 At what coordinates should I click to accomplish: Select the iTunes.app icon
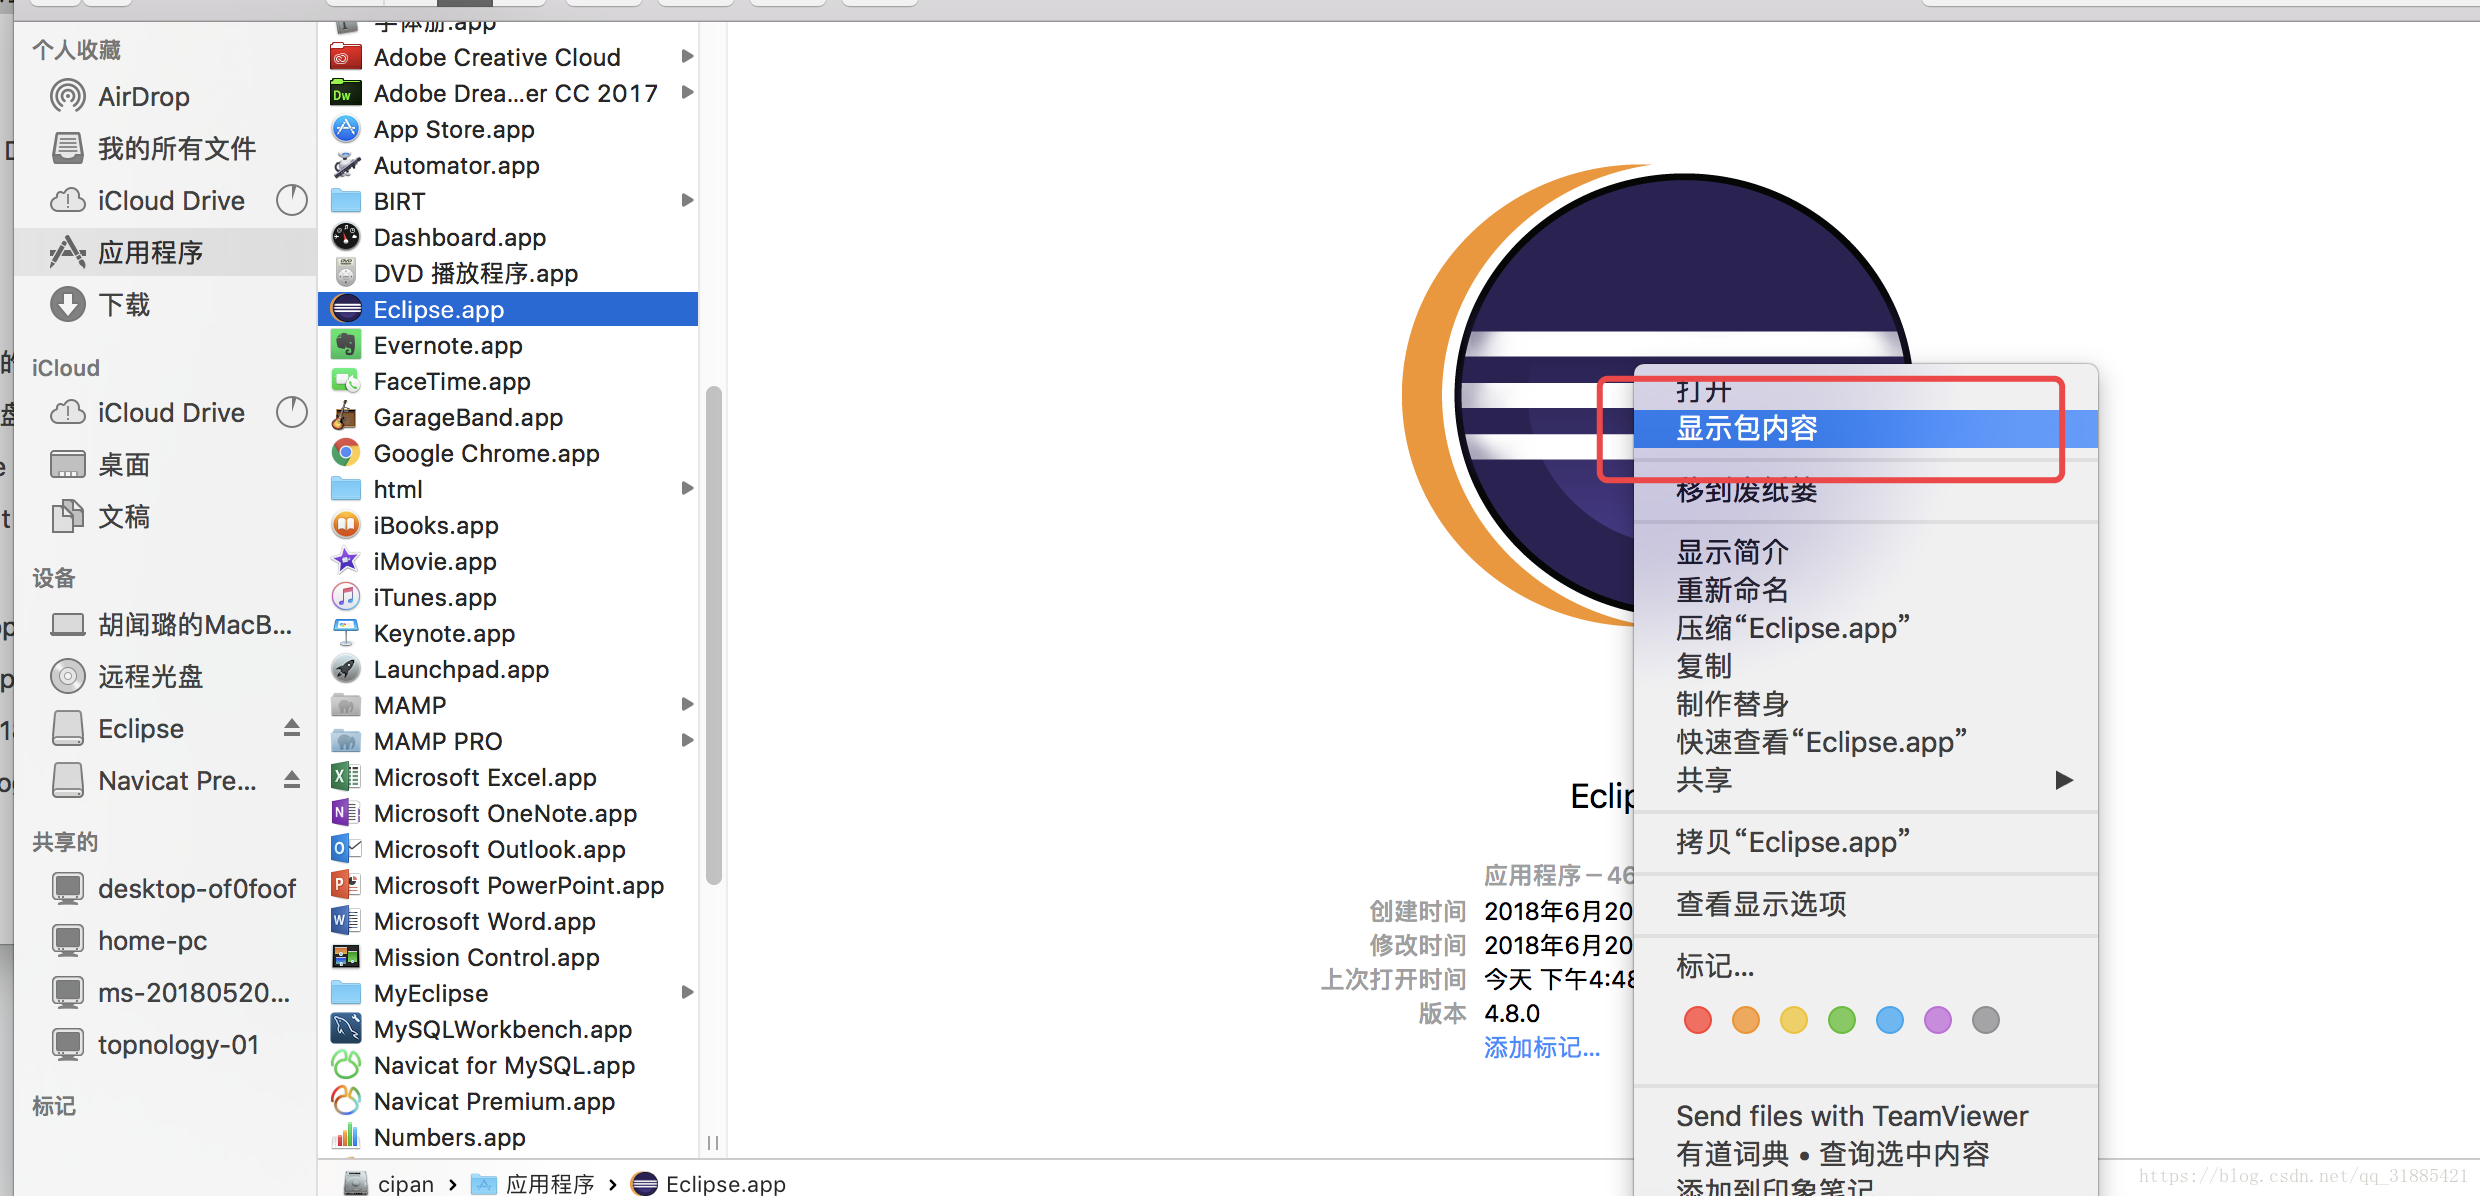345,597
